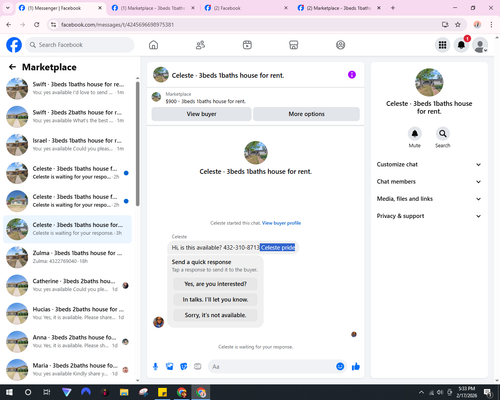
Task: Open the Chrome tab search dropdown
Action: 8,8
